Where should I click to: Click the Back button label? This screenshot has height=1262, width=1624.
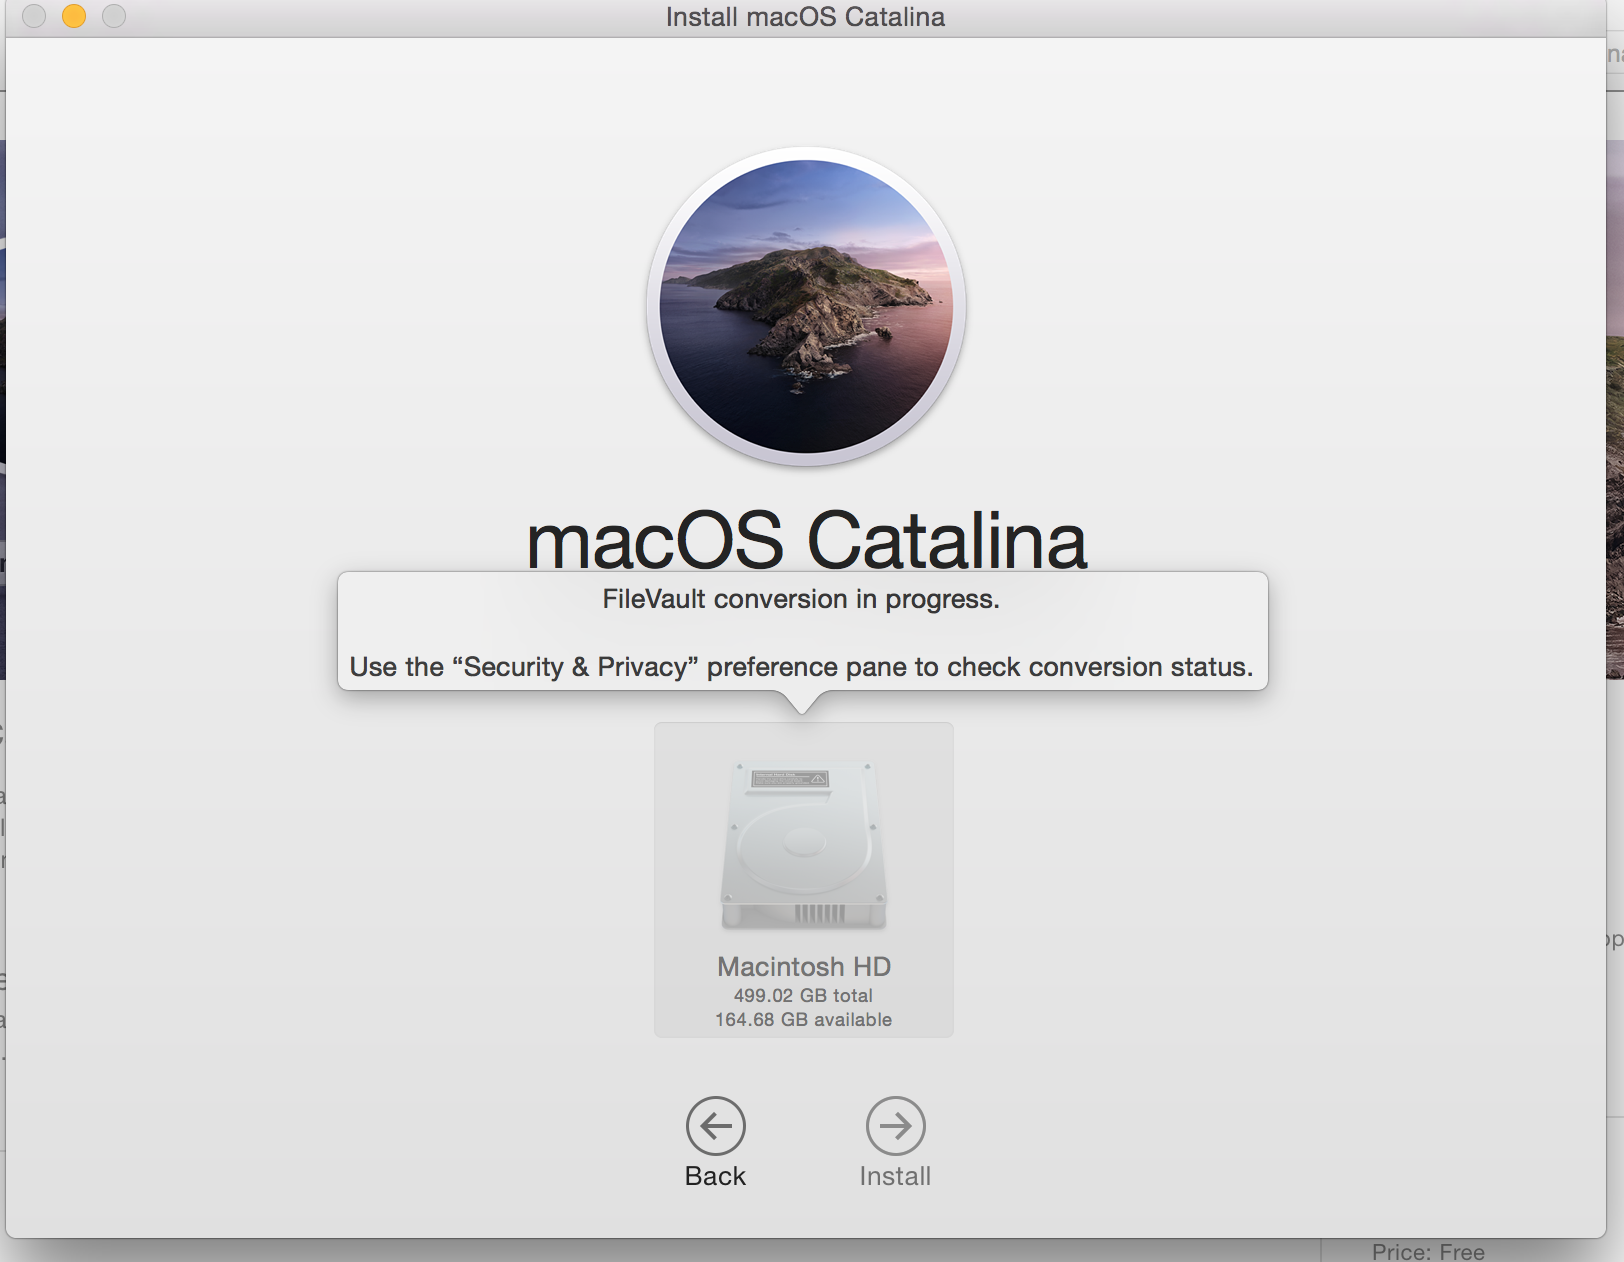pyautogui.click(x=716, y=1176)
